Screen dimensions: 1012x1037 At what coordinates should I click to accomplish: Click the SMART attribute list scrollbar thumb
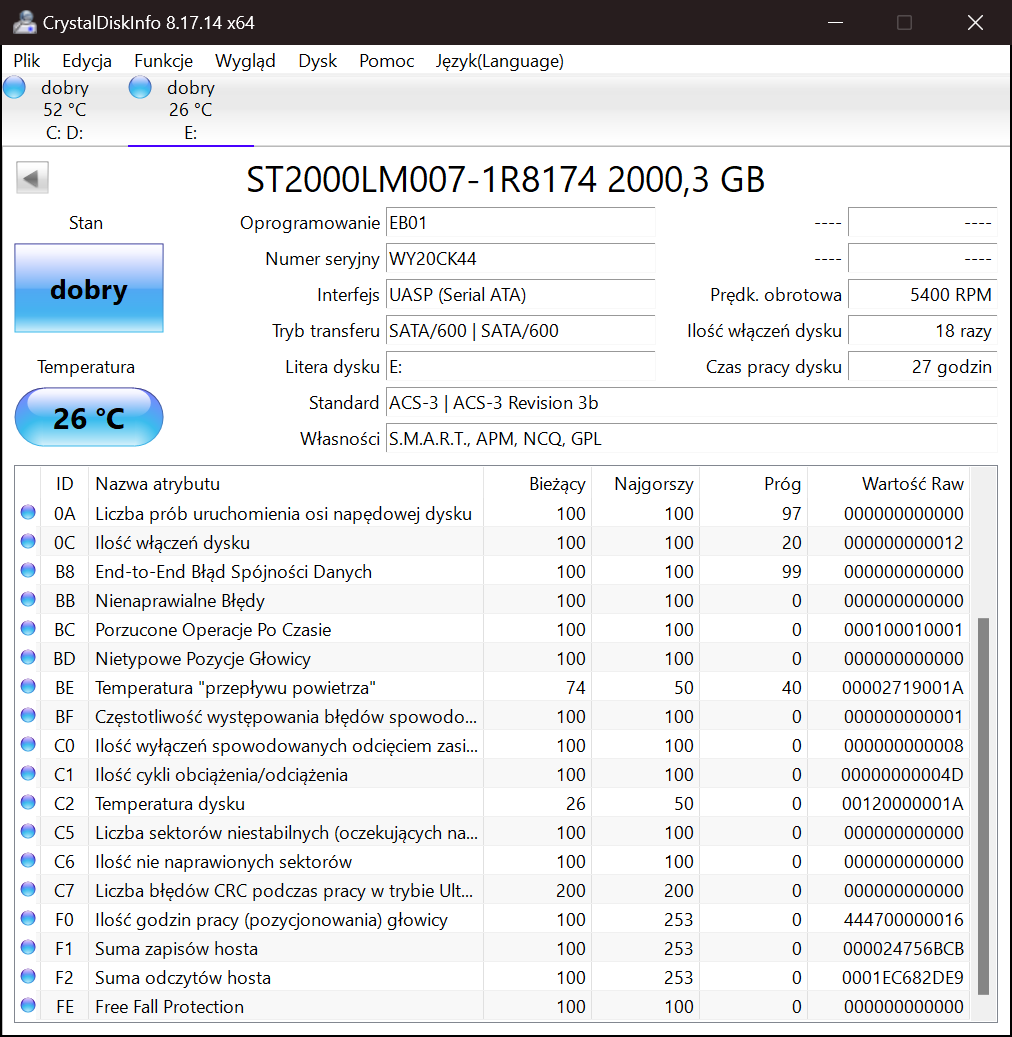[983, 806]
